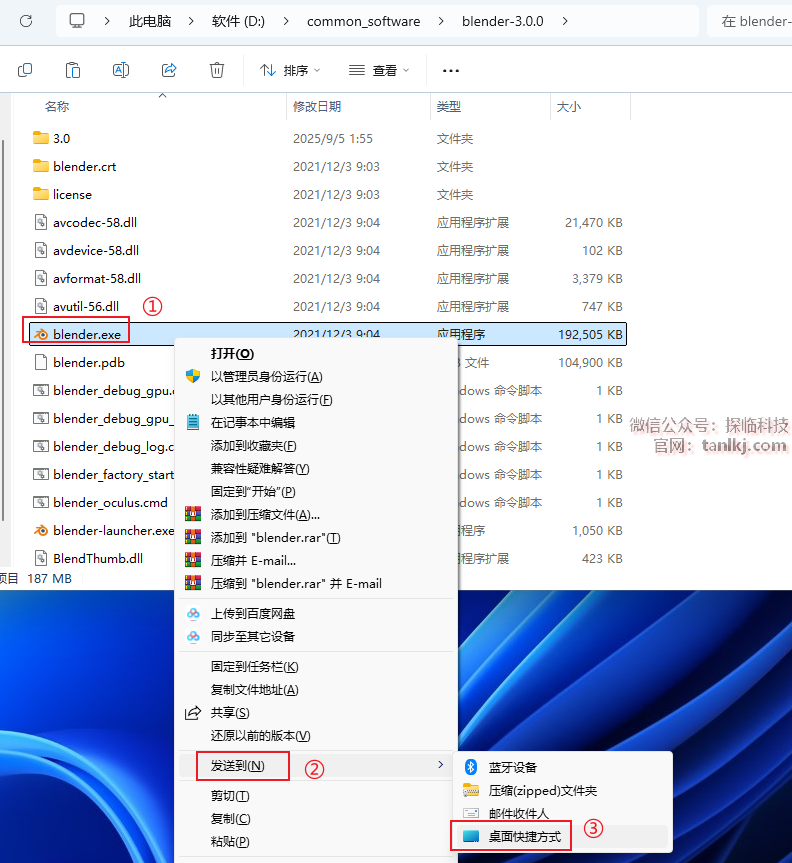This screenshot has height=863, width=792.
Task: Click the refresh icon in address bar
Action: pyautogui.click(x=26, y=21)
